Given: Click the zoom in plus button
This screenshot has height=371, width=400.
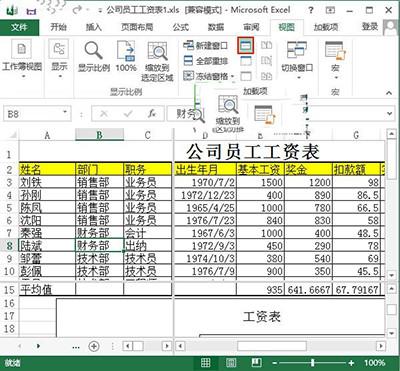Looking at the screenshot, I should point(351,363).
